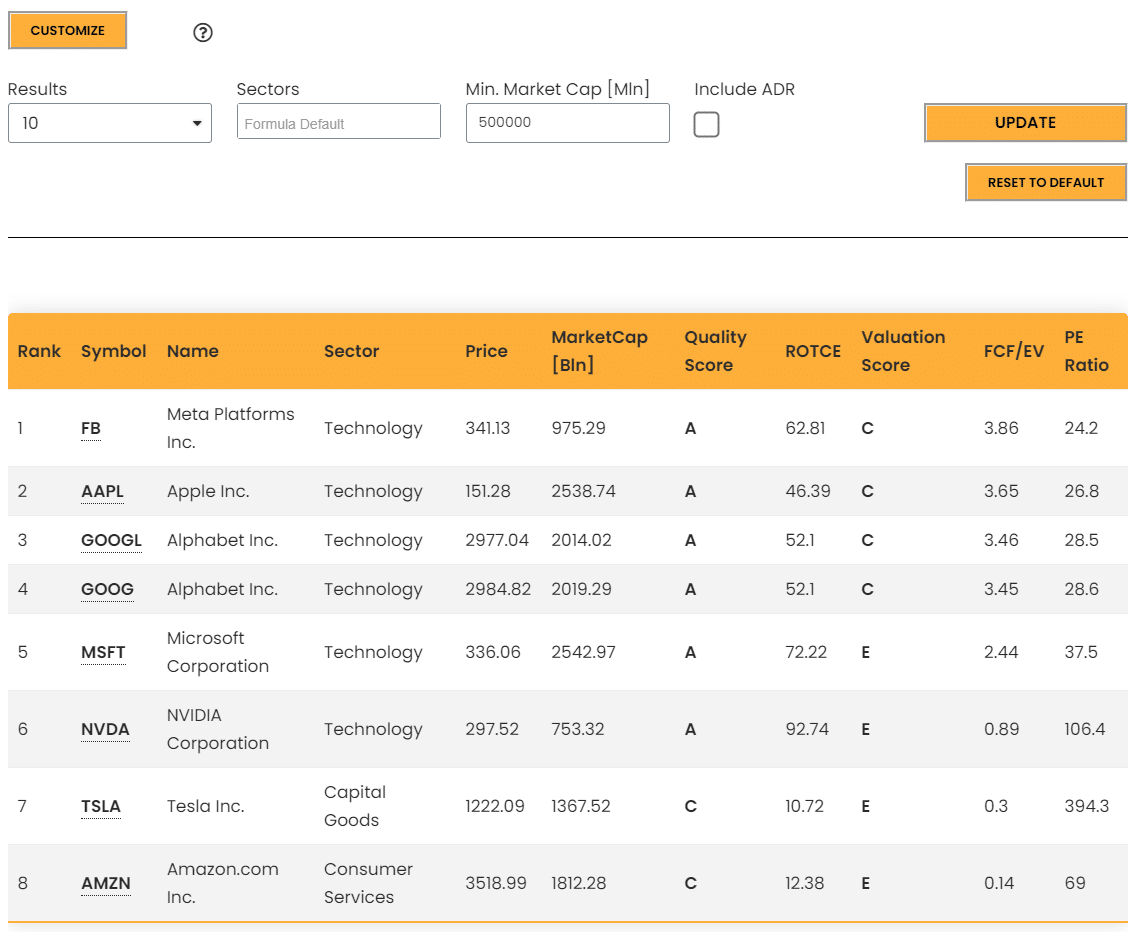This screenshot has height=932, width=1142.
Task: Click the Min. Market Cap input field
Action: pos(567,123)
